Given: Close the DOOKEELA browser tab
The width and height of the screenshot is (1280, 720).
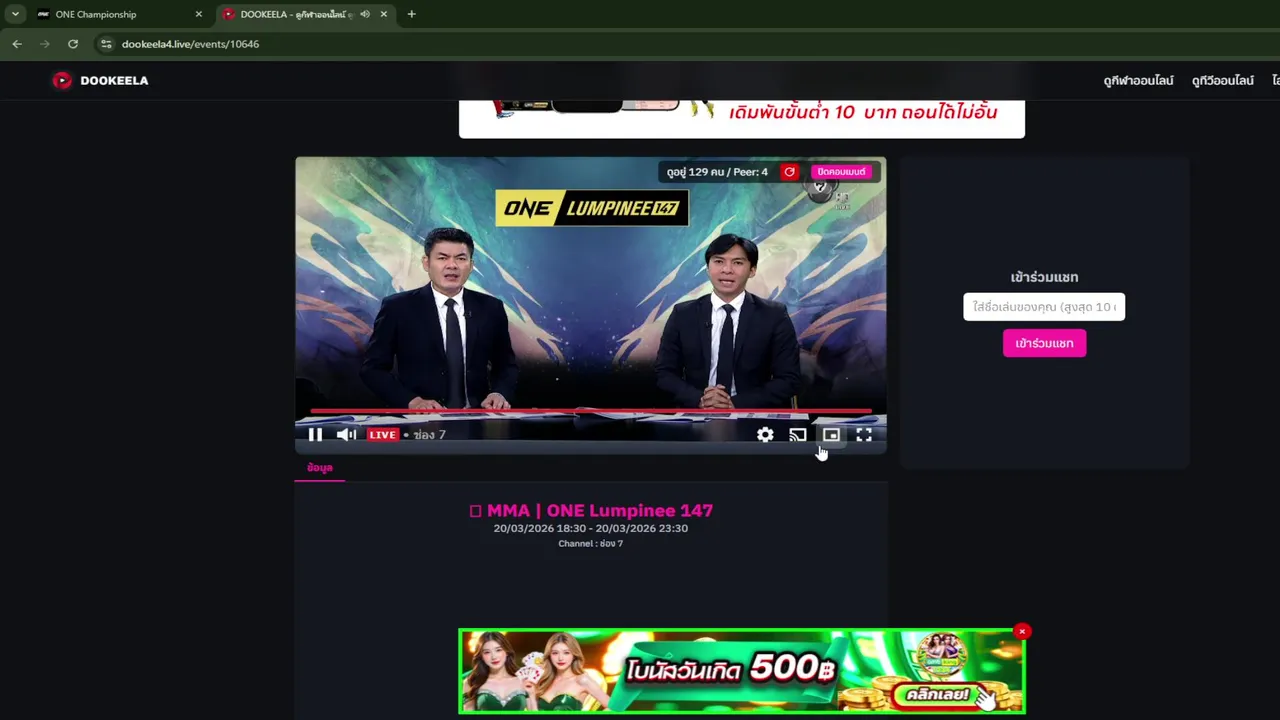Looking at the screenshot, I should point(383,14).
